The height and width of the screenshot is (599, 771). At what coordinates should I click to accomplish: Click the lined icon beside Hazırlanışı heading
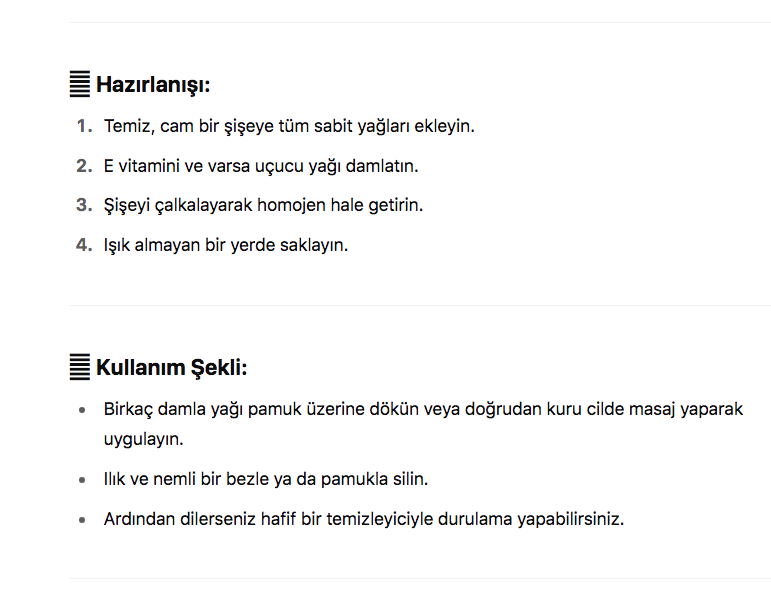point(80,84)
